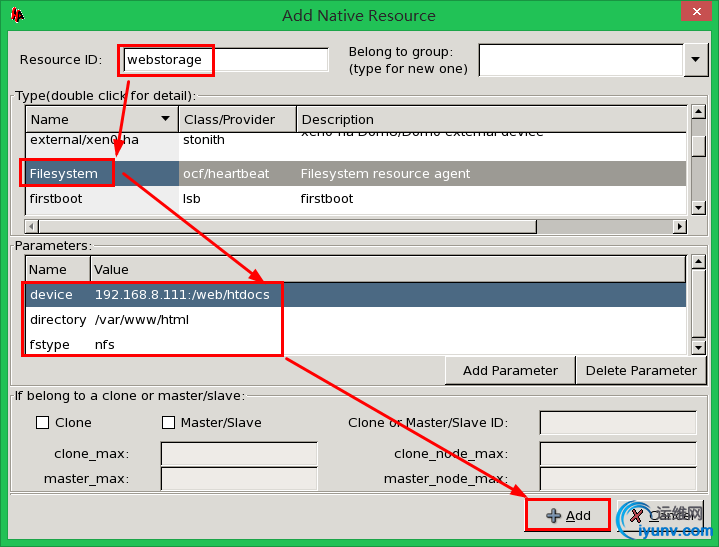Click value 192.168.8.111:/web/htdocs
The image size is (719, 547).
182,294
